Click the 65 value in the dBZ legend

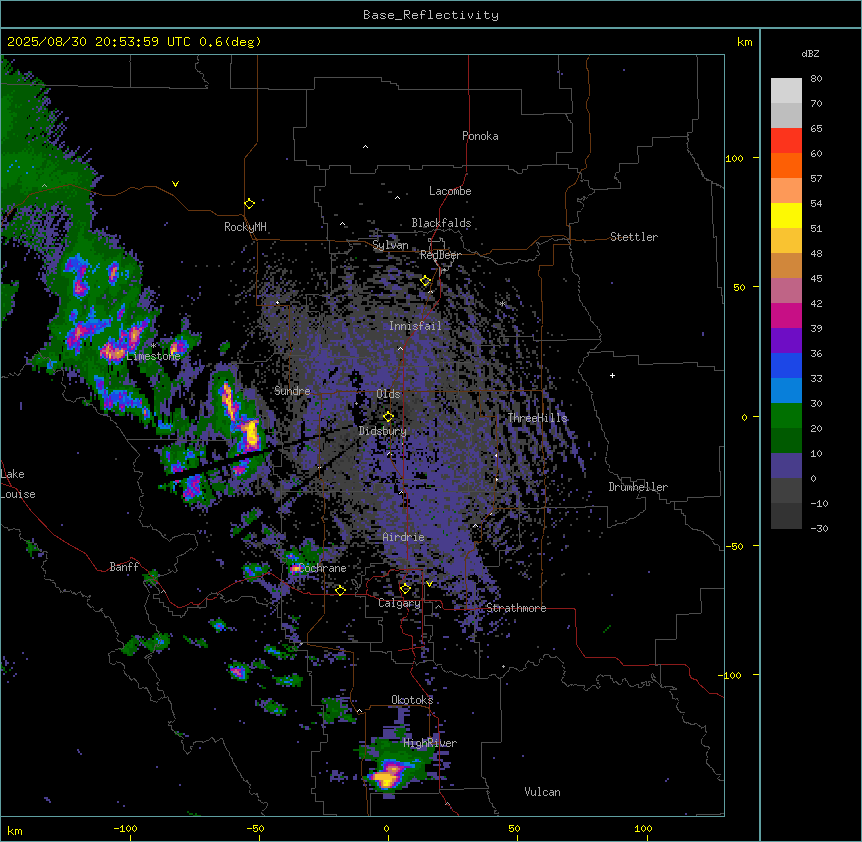816,129
